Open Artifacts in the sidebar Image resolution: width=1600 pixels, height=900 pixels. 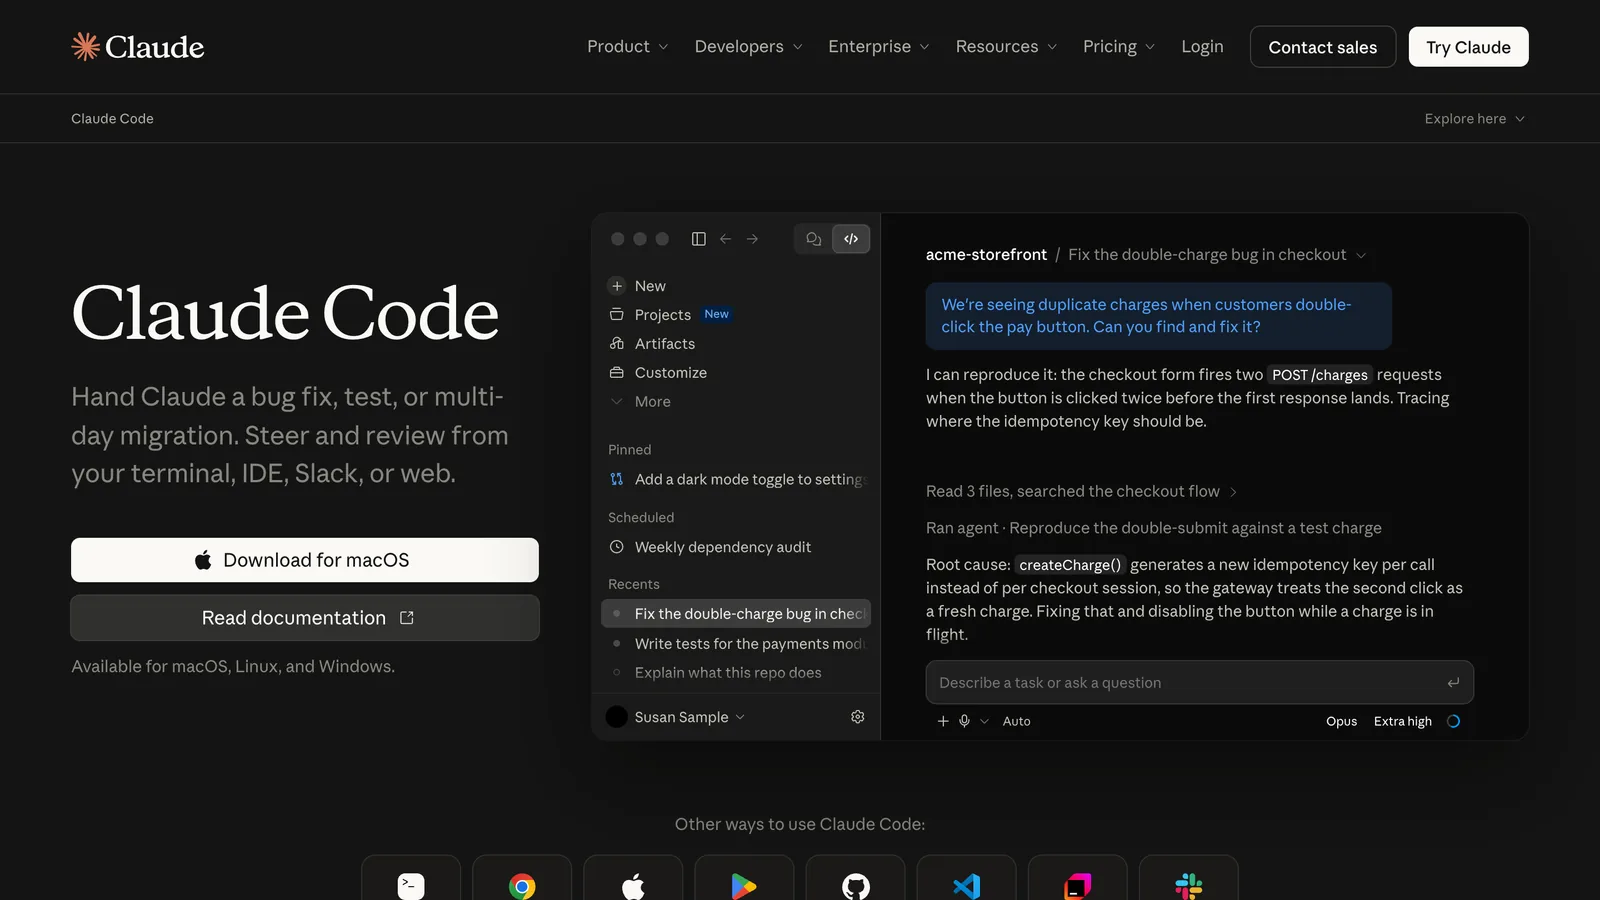coord(652,344)
